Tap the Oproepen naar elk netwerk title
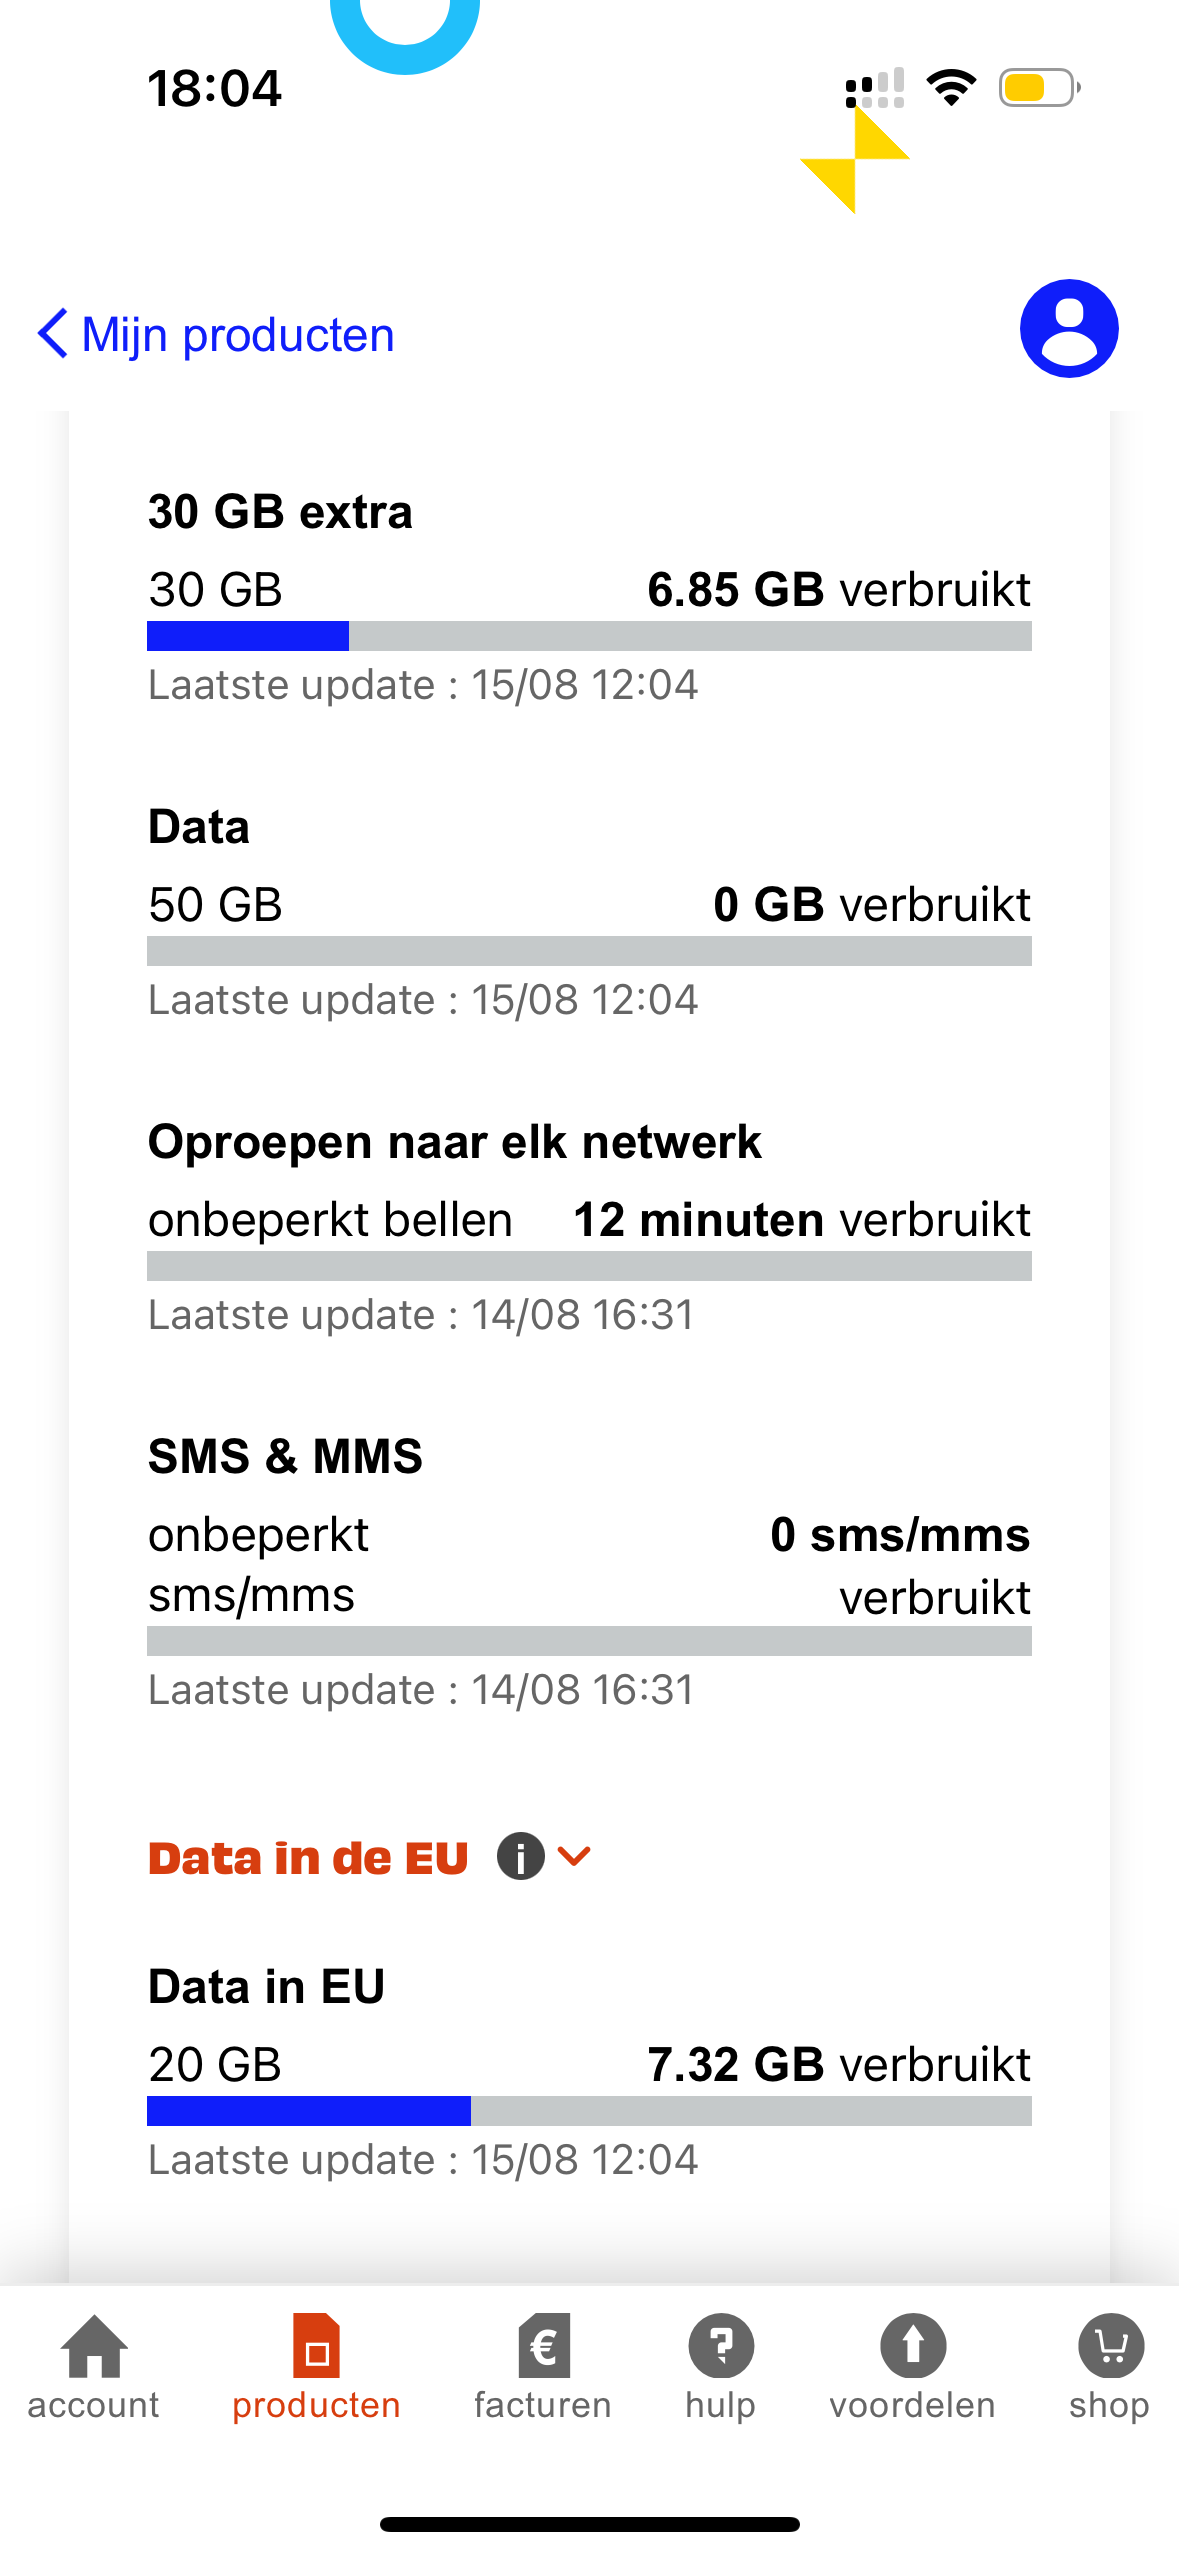The width and height of the screenshot is (1179, 2556). click(x=454, y=1142)
